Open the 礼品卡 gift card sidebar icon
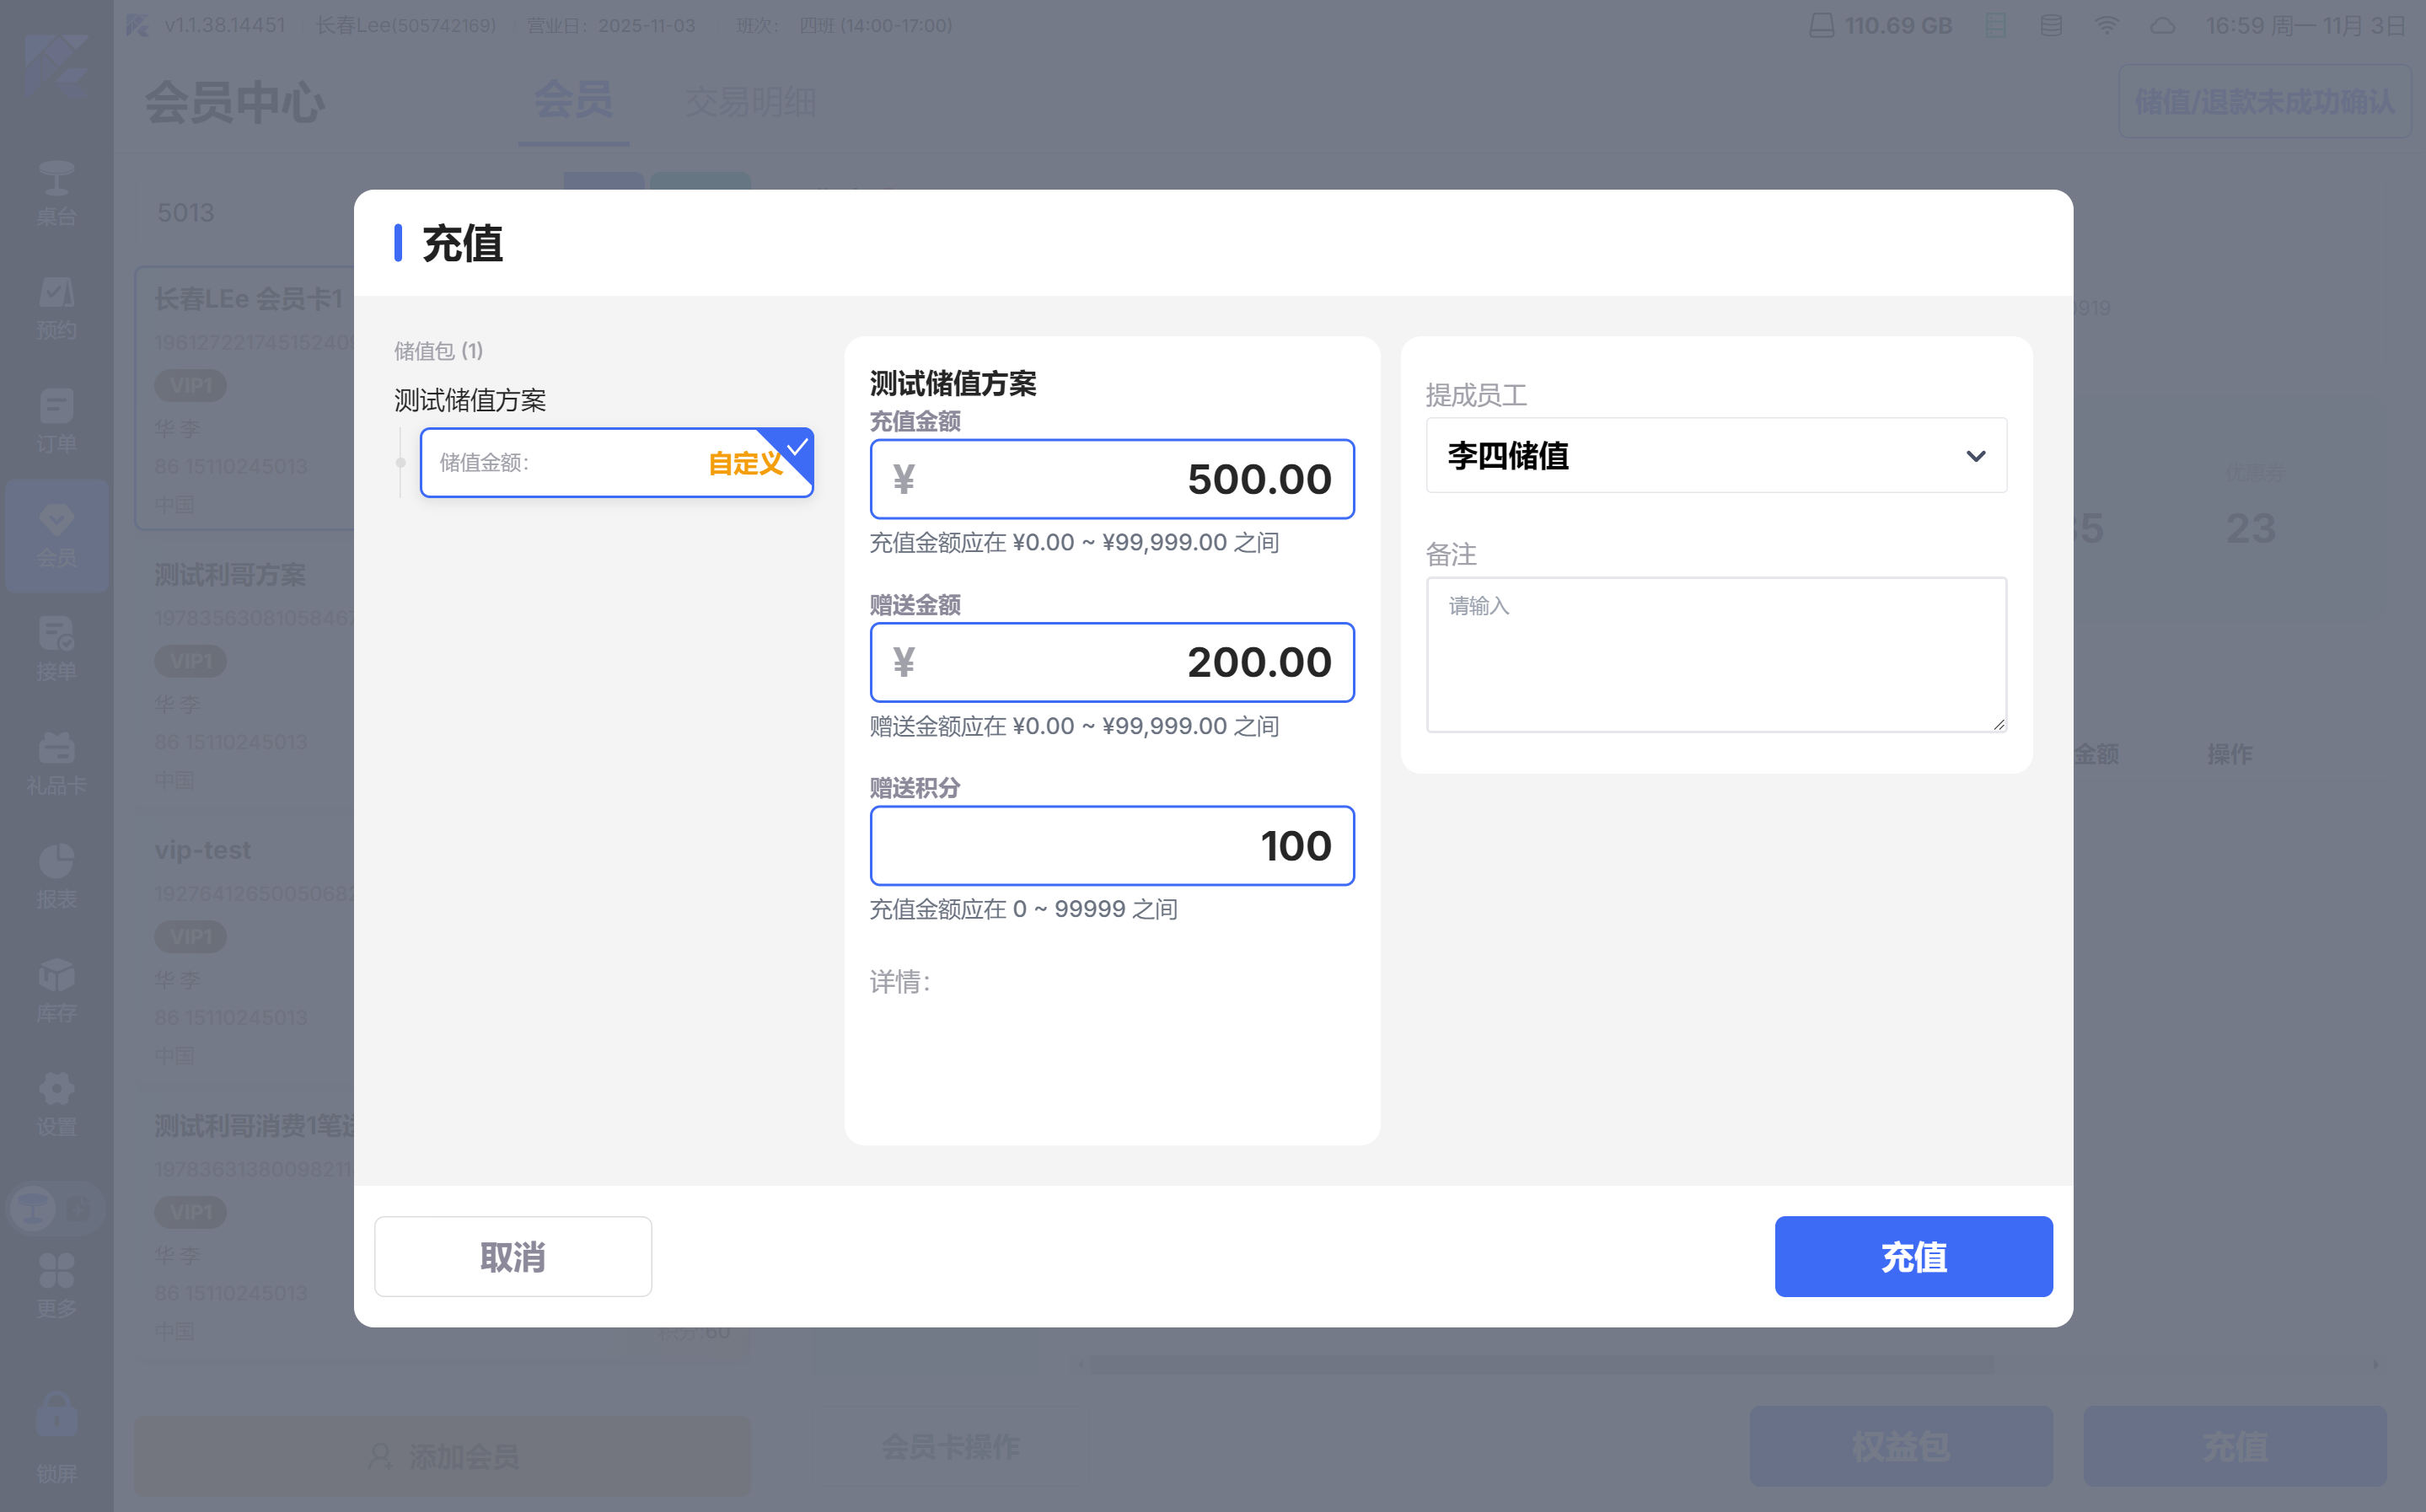This screenshot has height=1512, width=2426. (x=56, y=762)
